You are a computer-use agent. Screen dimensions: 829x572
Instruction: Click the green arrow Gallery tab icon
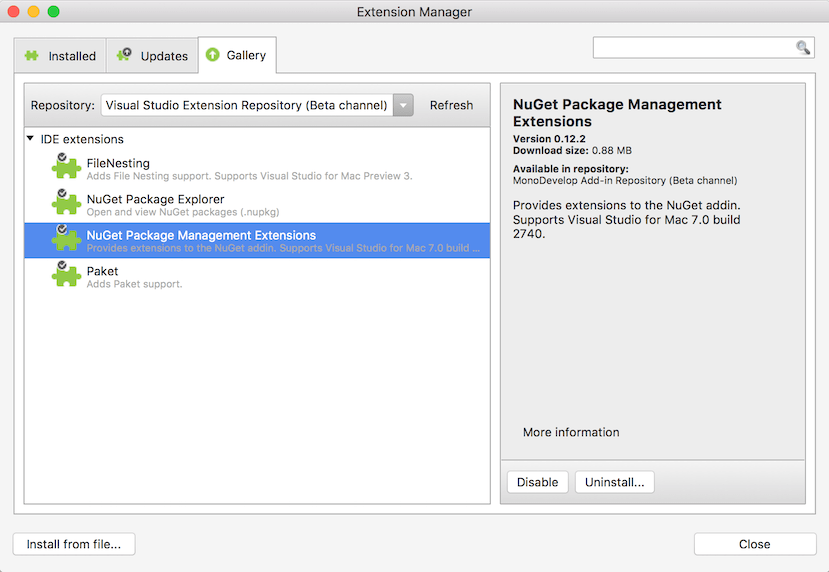click(213, 54)
